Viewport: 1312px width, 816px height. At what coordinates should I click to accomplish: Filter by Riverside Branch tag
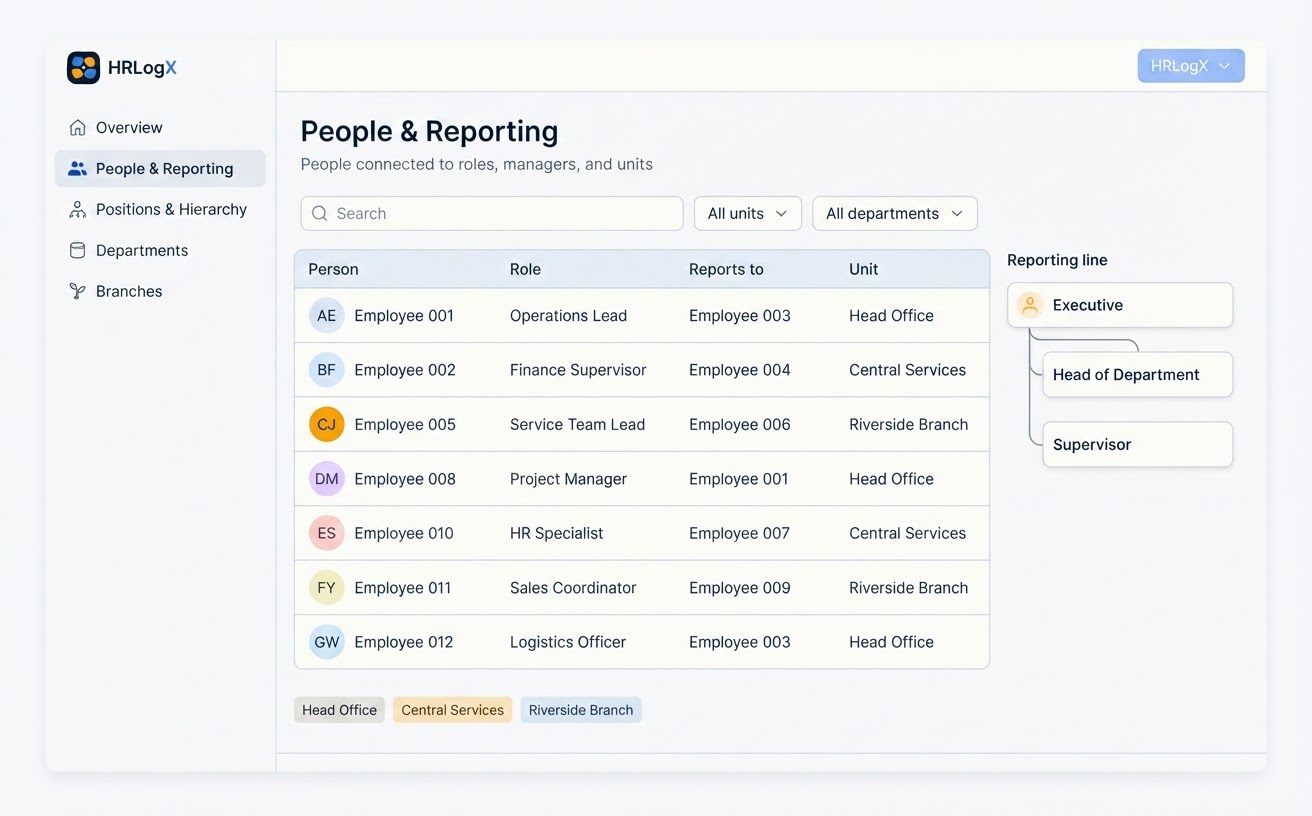[x=581, y=710]
